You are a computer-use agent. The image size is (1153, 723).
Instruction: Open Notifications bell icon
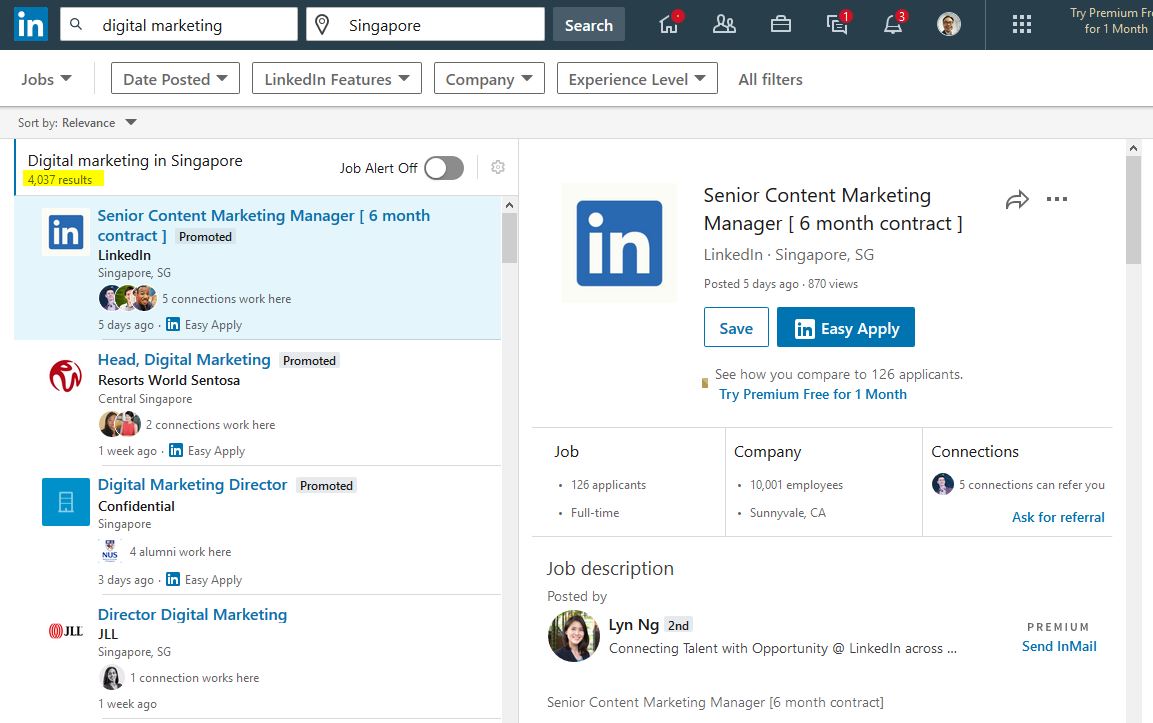tap(893, 24)
